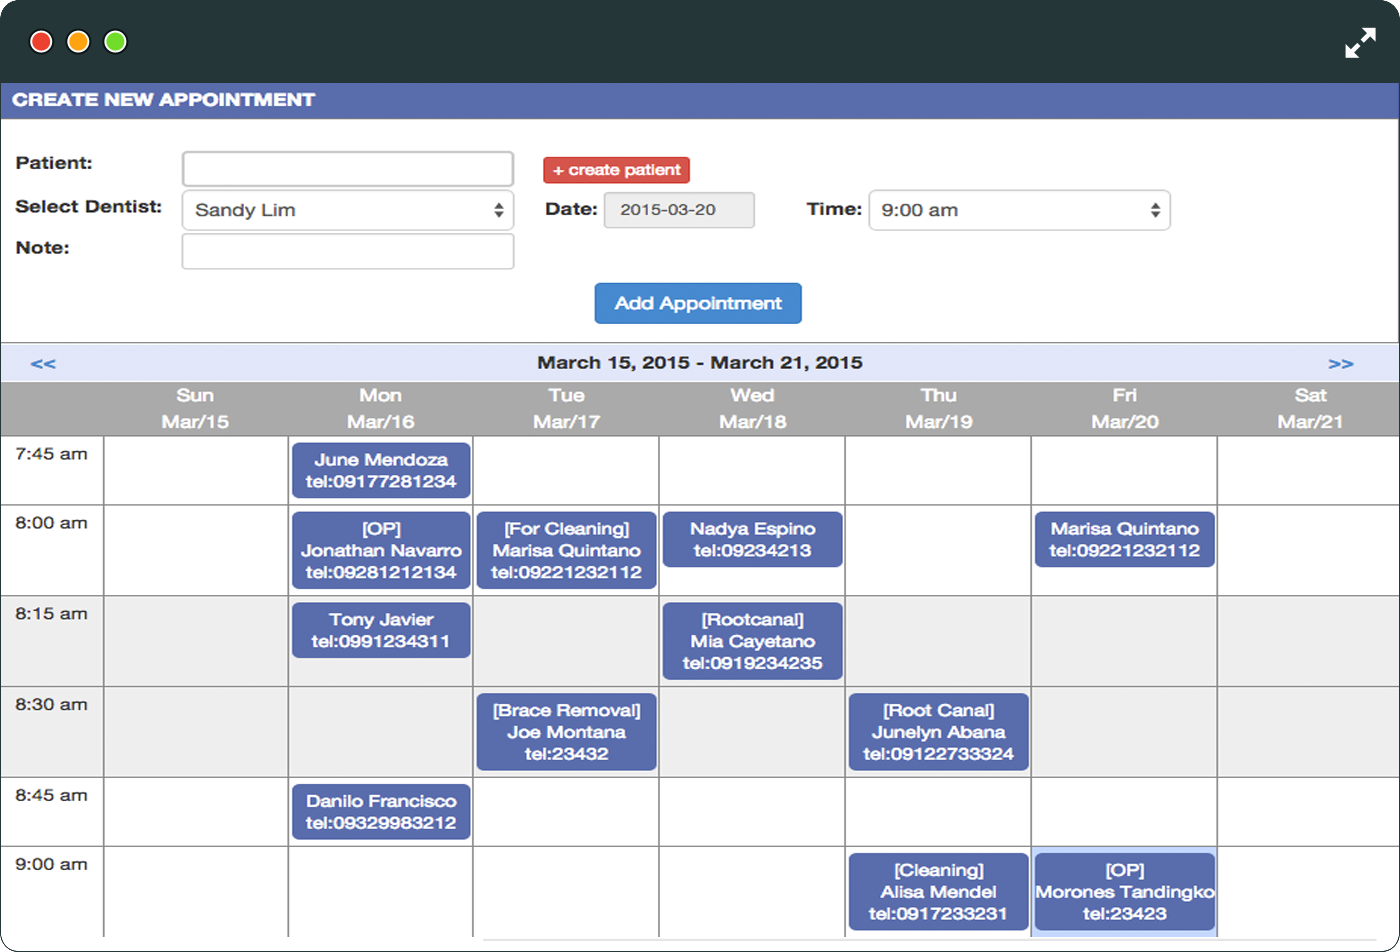1400x952 pixels.
Task: Open Jonathan Navarro OP appointment
Action: pos(381,550)
